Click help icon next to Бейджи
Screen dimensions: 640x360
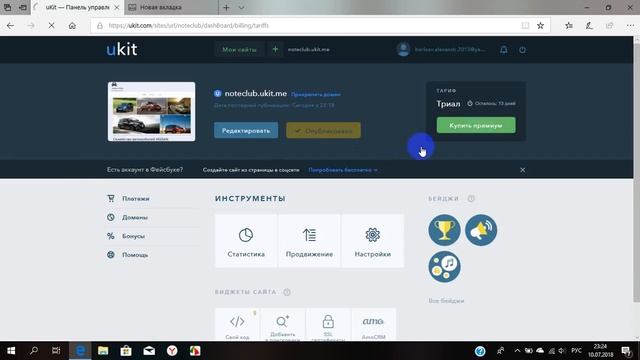click(x=471, y=198)
